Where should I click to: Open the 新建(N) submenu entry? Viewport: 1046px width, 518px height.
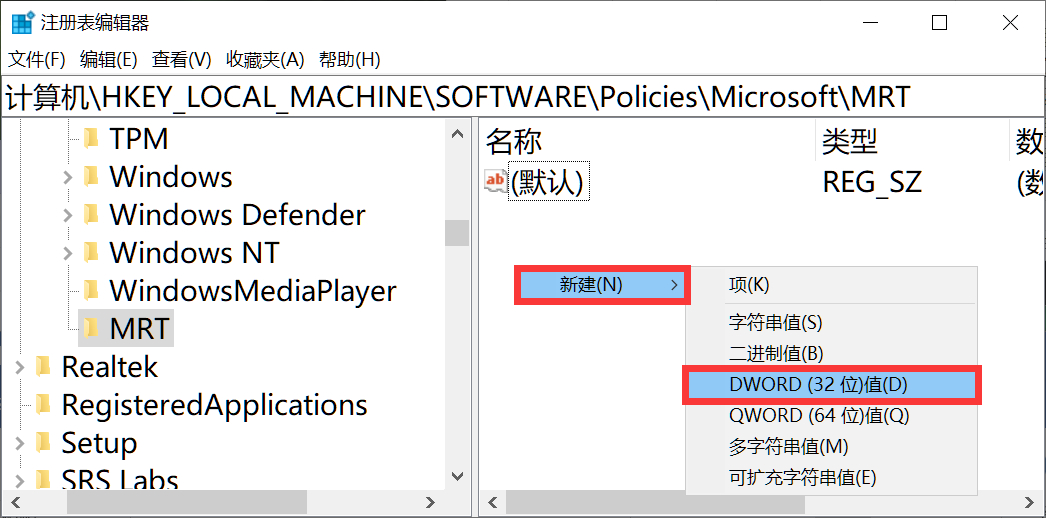(x=602, y=285)
